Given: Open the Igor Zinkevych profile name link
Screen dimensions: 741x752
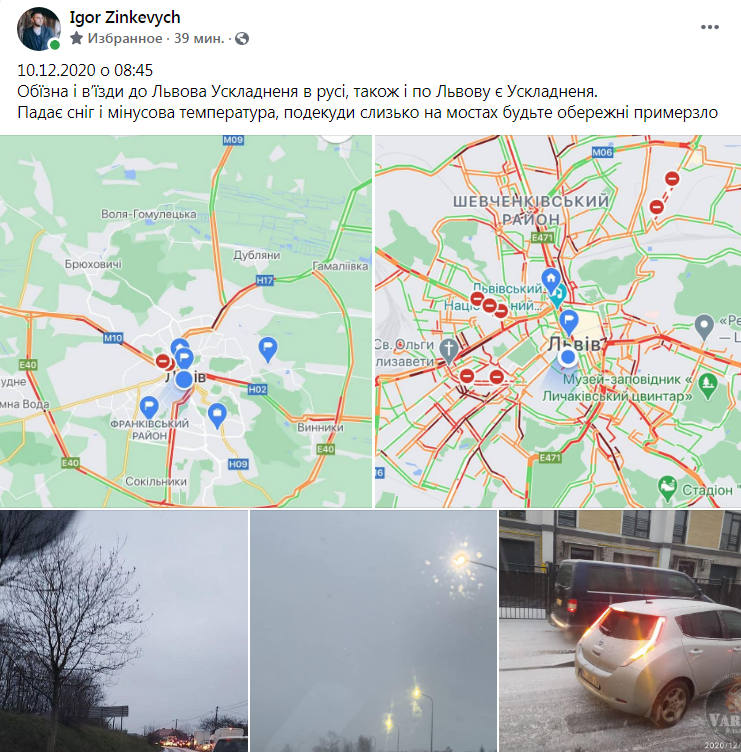Looking at the screenshot, I should (x=125, y=17).
